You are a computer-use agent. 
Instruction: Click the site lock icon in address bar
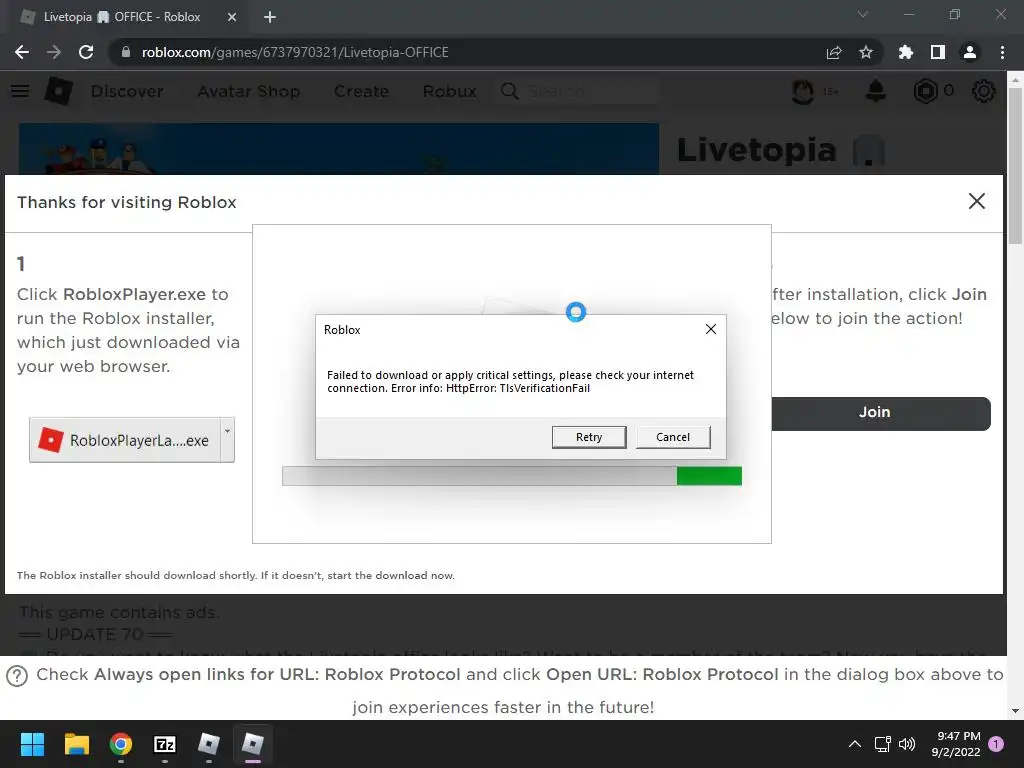click(125, 52)
